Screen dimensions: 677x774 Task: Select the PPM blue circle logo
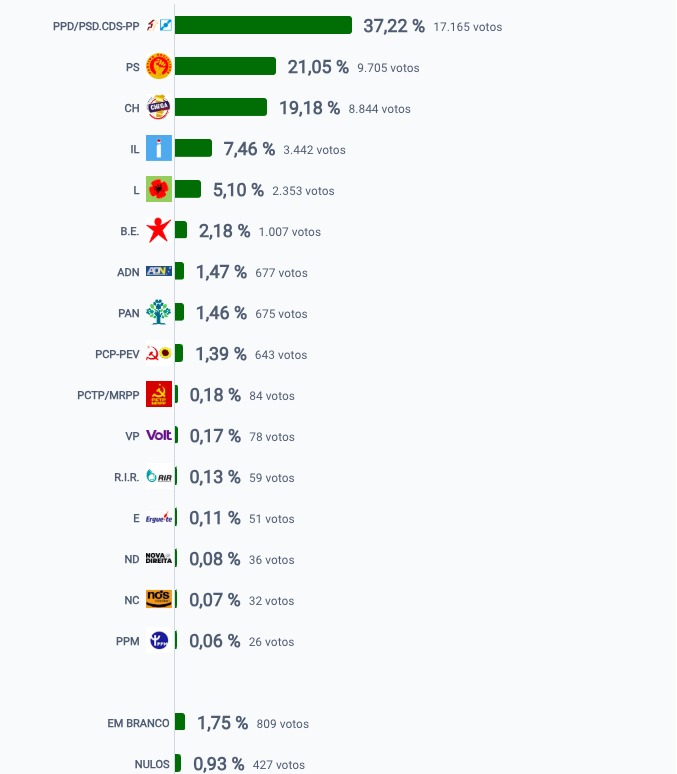[x=159, y=640]
